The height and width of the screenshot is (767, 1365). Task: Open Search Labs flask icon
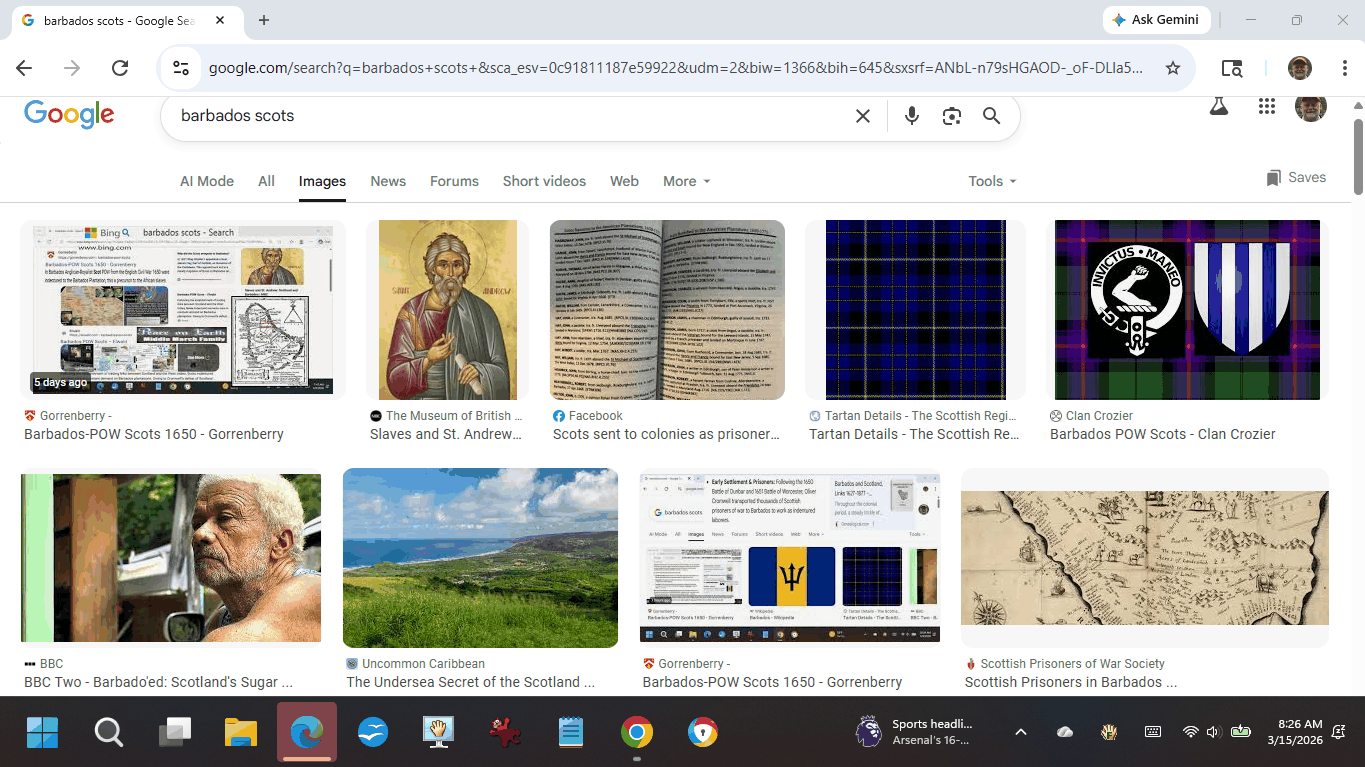point(1218,107)
